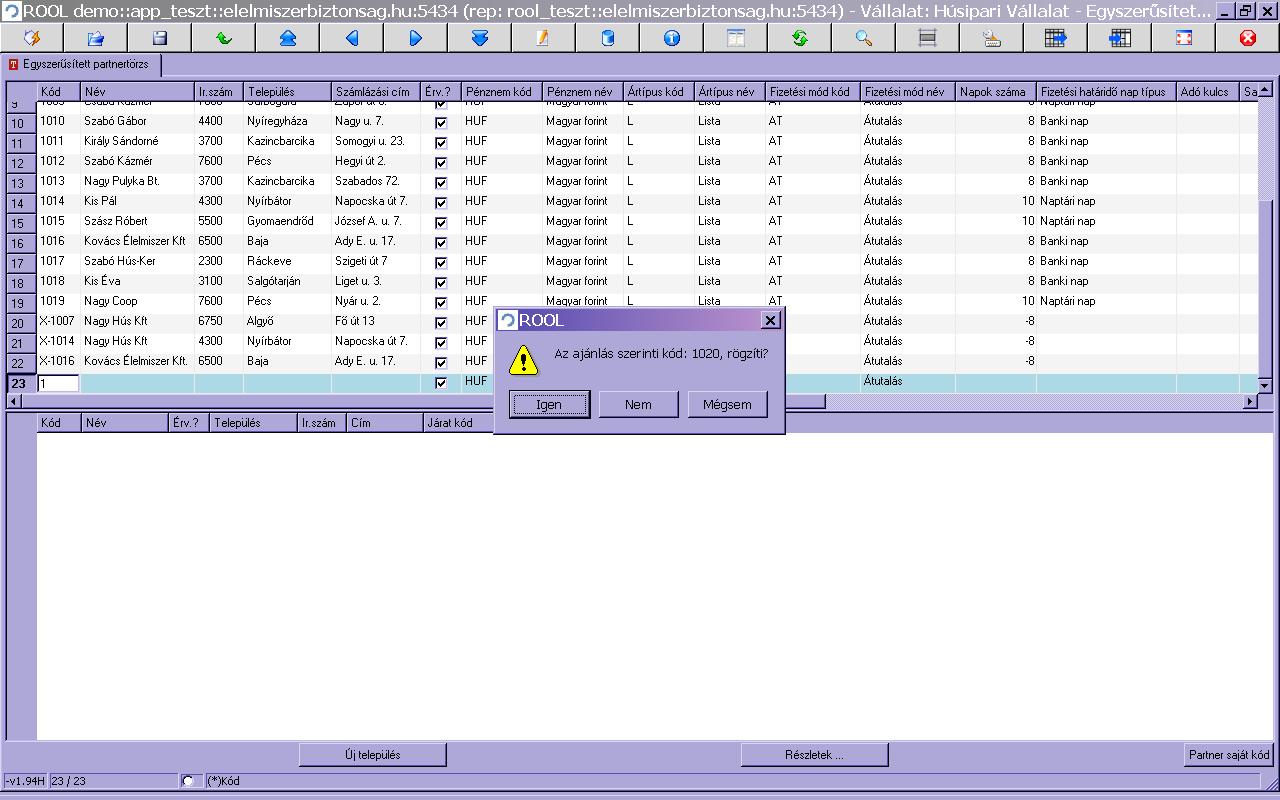Click the grid vertical scrollbar down arrow

coord(1265,385)
